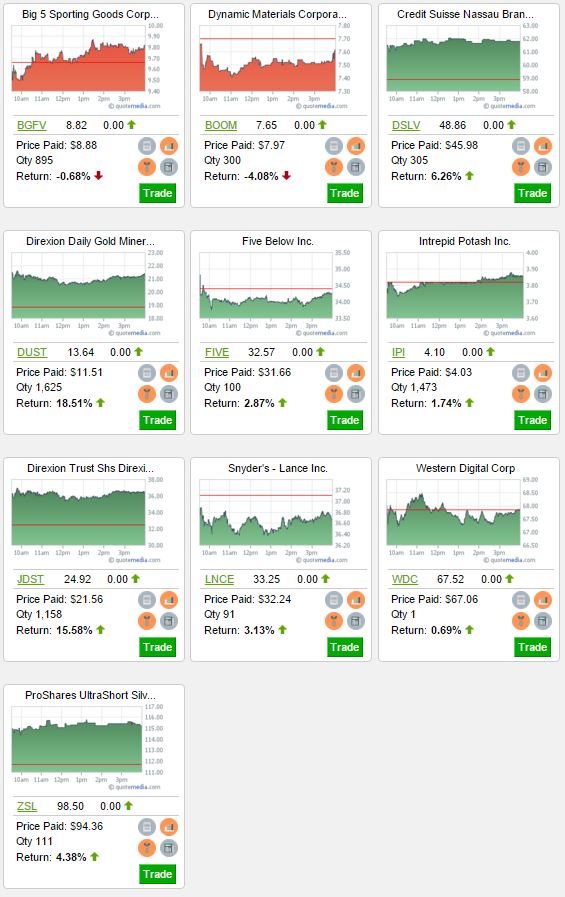Click the Western Digital Corp intraday chart
Image resolution: width=565 pixels, height=897 pixels.
click(462, 519)
